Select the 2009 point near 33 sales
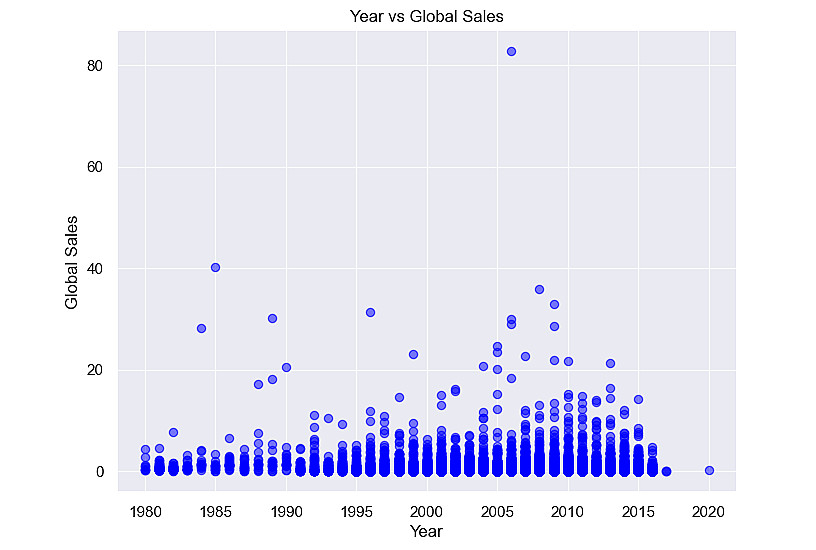Screen dimensions: 816x550 click(554, 304)
